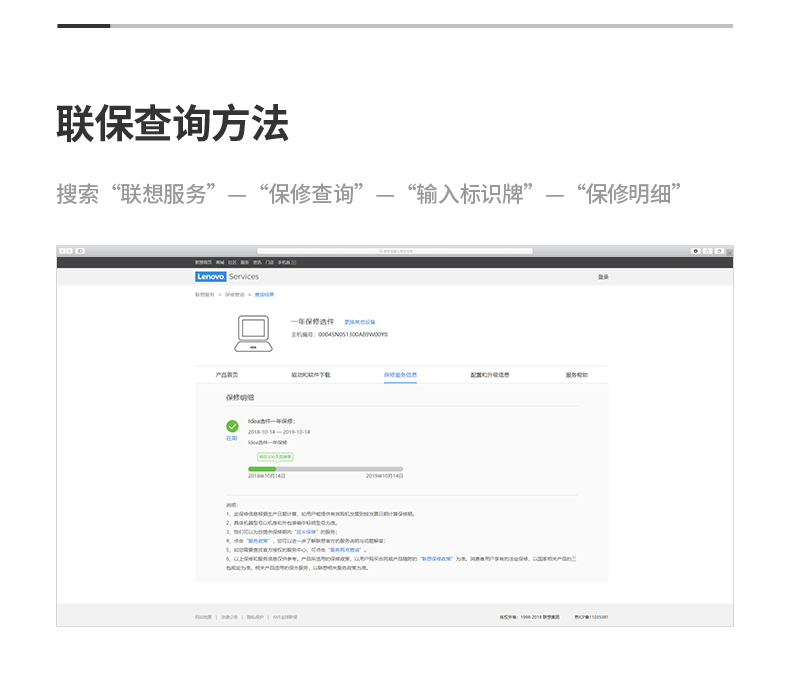Click the 服务网点查询 link in the notes
Image resolution: width=790 pixels, height=680 pixels.
tap(345, 550)
